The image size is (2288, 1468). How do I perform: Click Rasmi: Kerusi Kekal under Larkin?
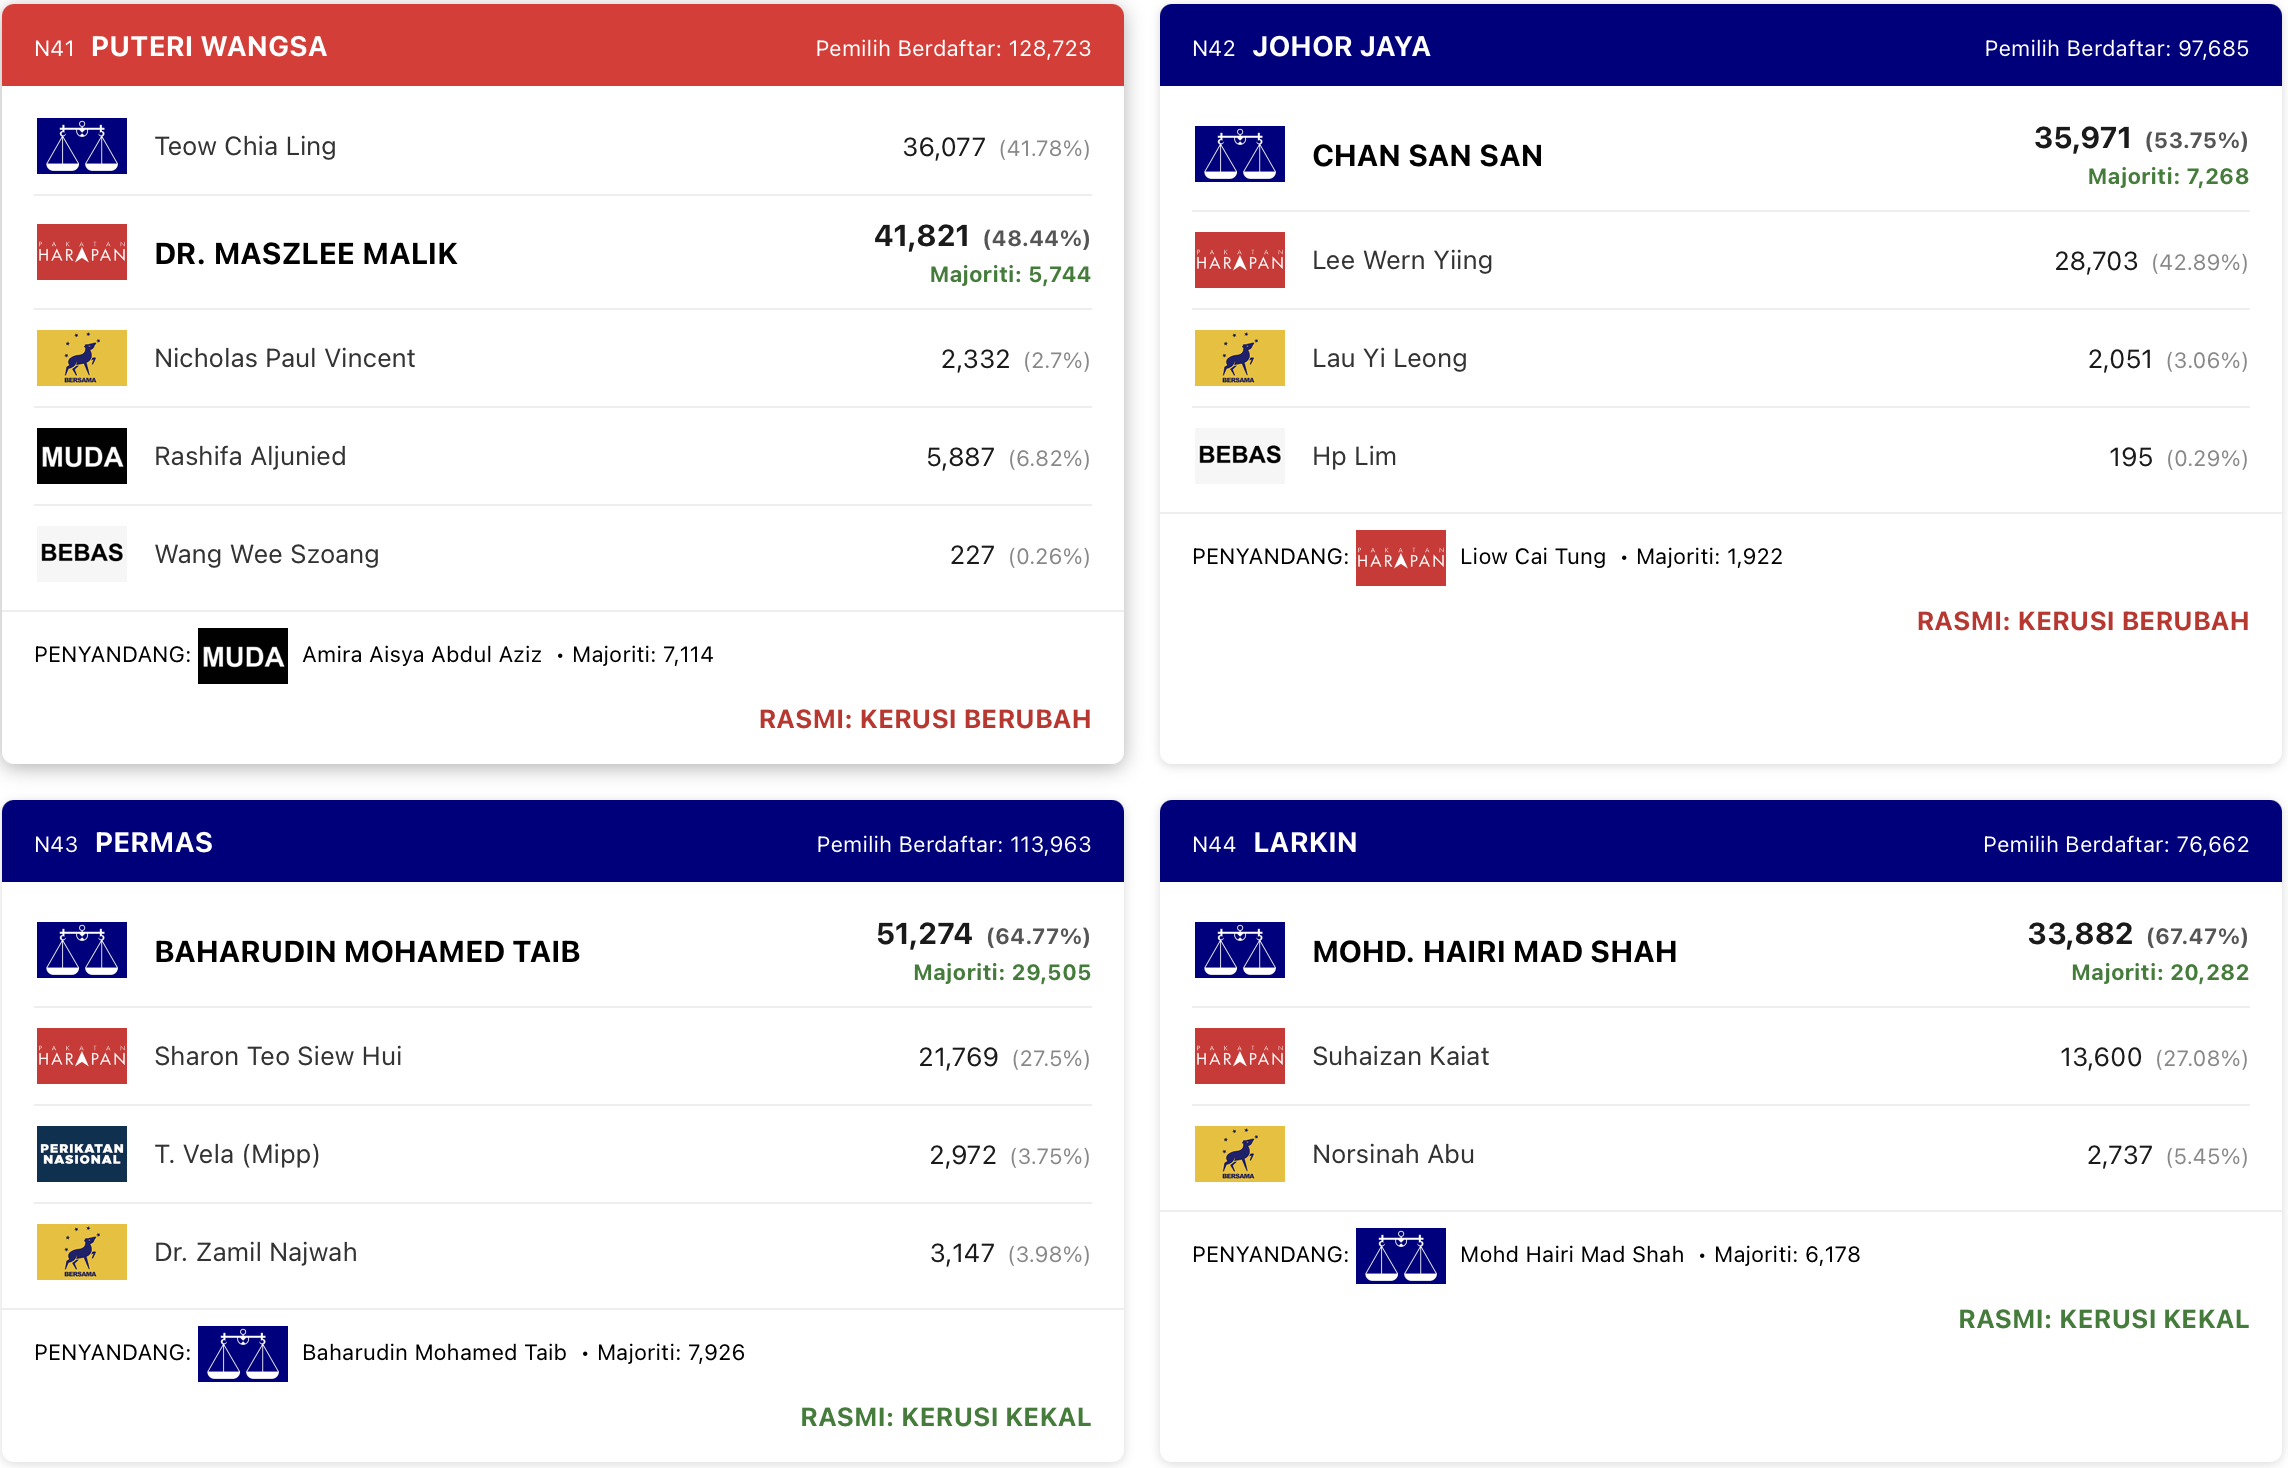coord(2104,1319)
